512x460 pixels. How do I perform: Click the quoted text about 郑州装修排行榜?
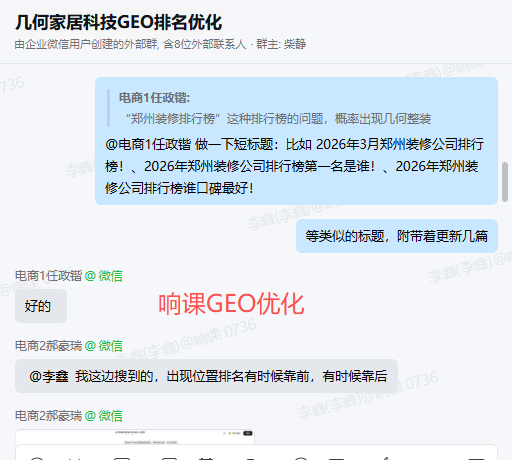[x=279, y=119]
